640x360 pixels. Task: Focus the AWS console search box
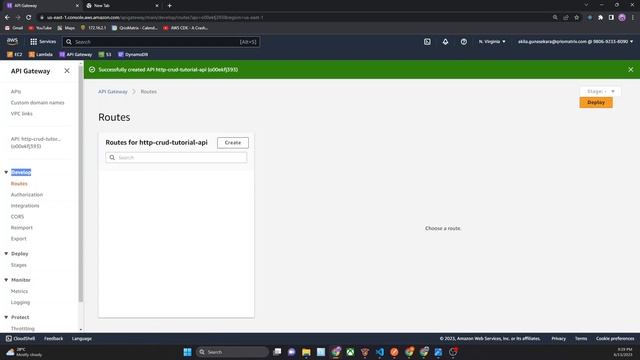pyautogui.click(x=161, y=42)
